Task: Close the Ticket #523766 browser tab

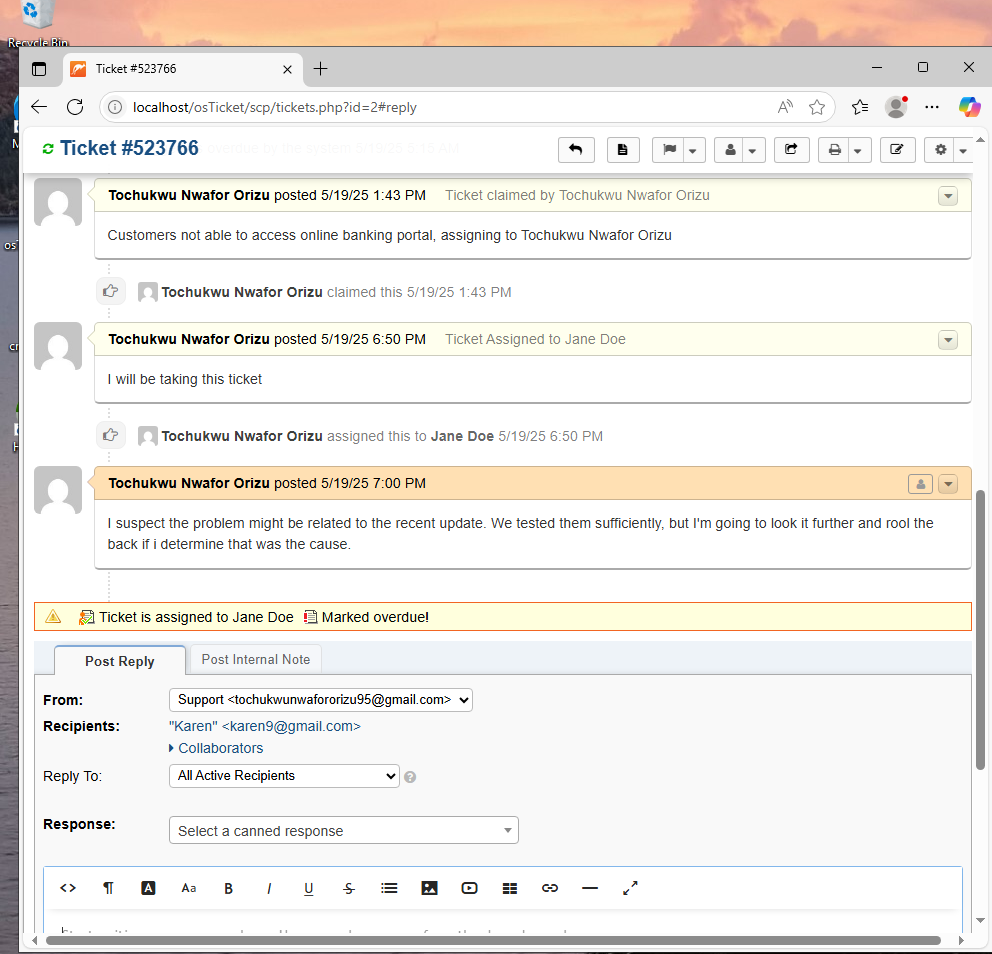Action: coord(287,69)
